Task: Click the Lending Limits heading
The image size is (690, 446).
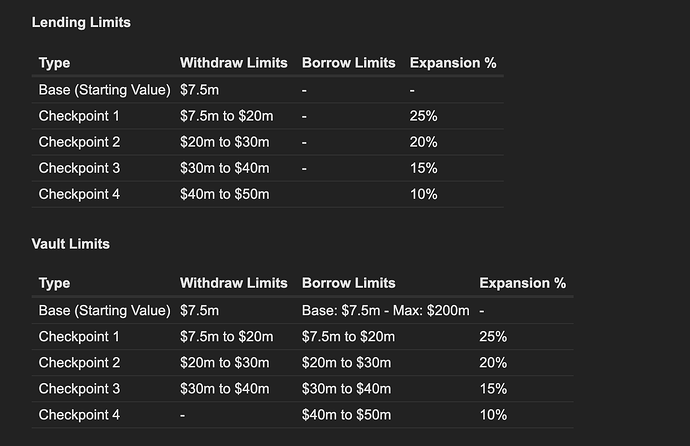Action: click(x=81, y=22)
